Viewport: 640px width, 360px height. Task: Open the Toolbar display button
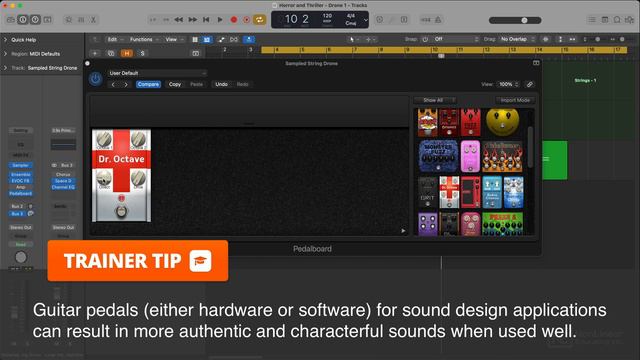[x=48, y=20]
